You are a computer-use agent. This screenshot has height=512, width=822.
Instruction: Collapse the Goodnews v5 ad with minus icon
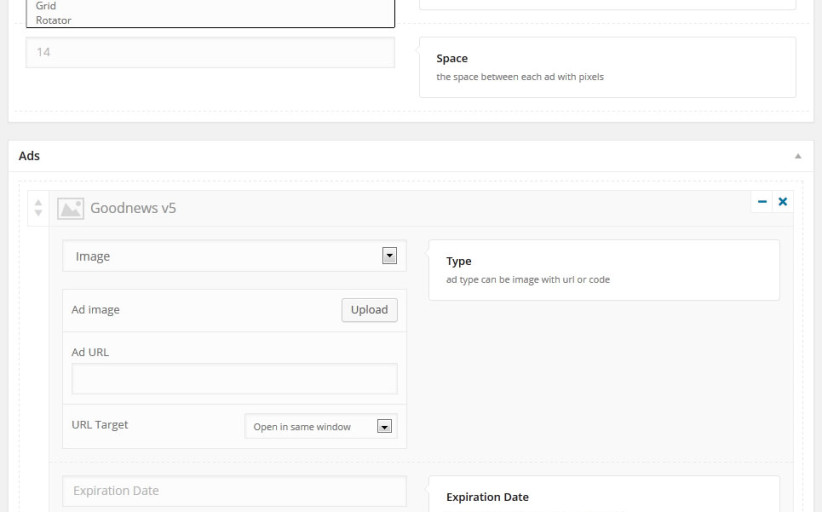tap(762, 202)
